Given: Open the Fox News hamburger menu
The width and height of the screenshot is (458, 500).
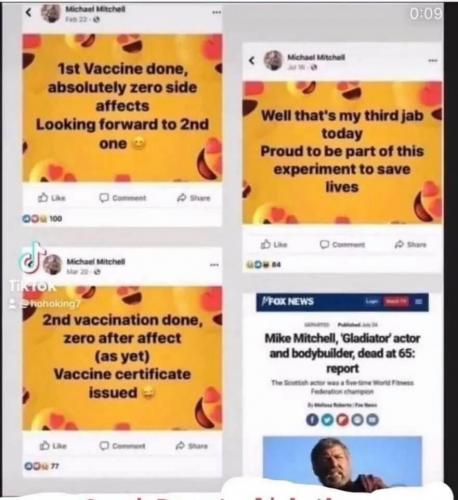Looking at the screenshot, I should point(419,302).
